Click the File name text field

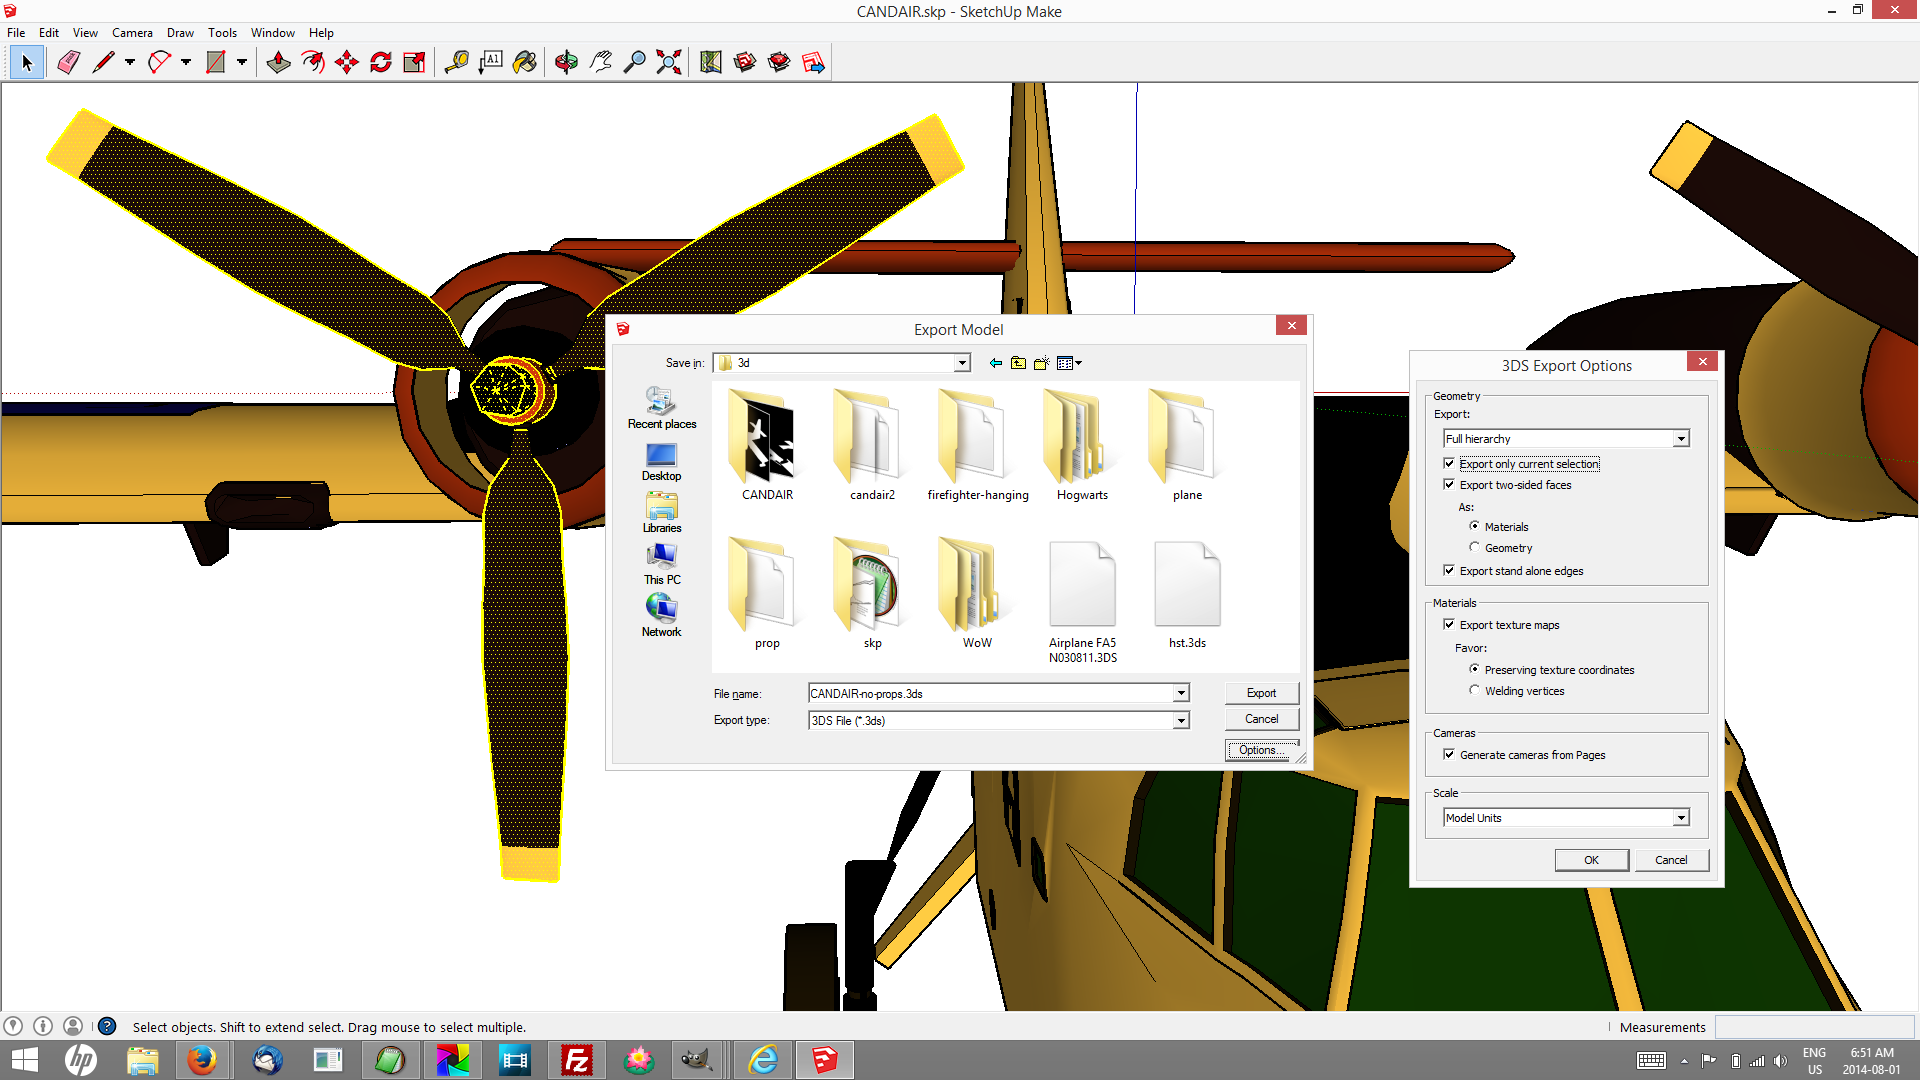coord(990,693)
